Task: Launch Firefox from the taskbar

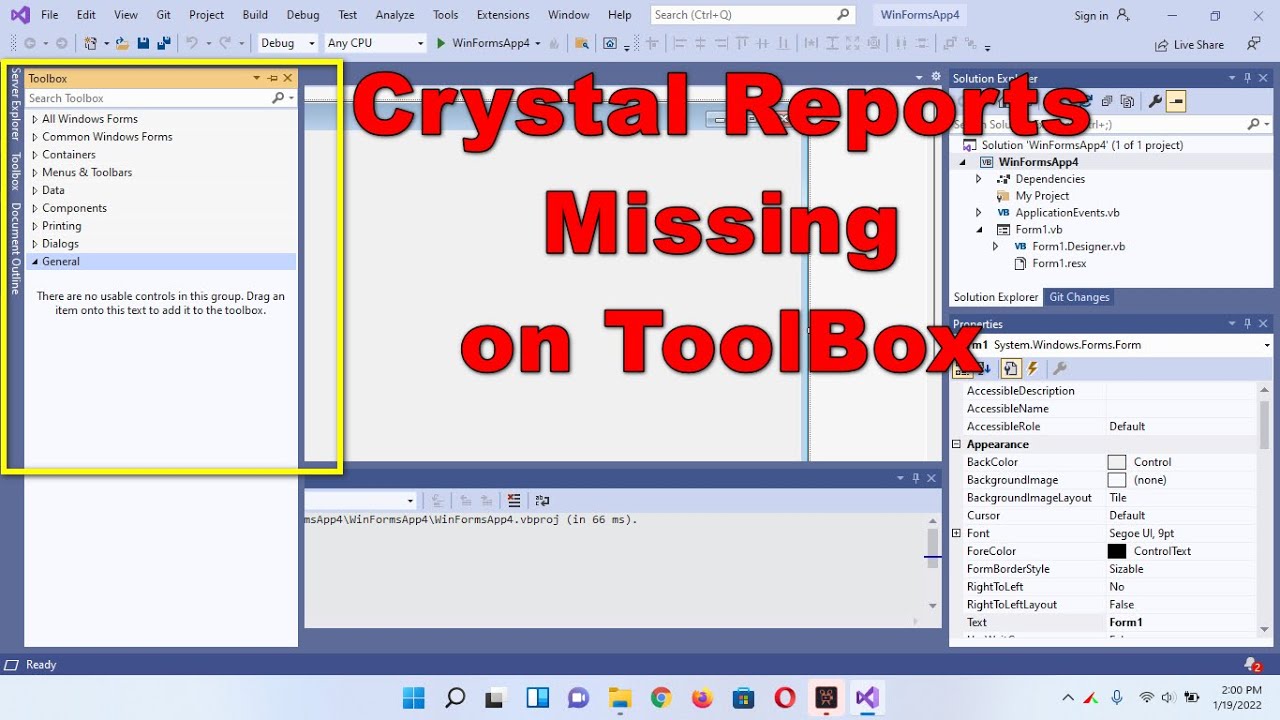Action: [x=702, y=697]
